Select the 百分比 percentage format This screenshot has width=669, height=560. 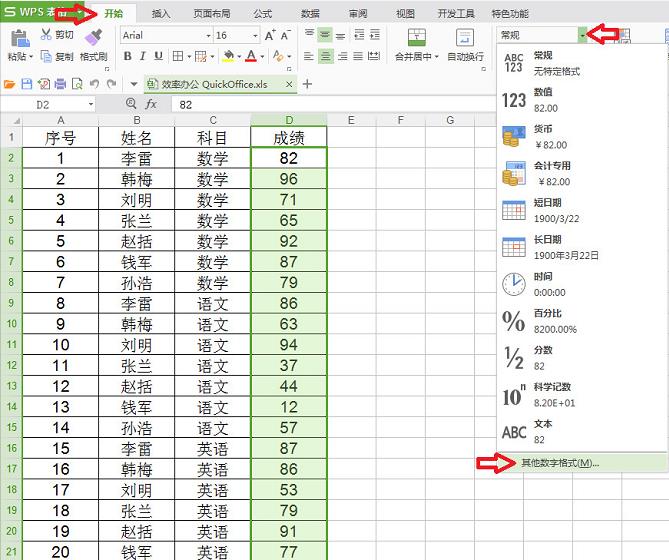582,321
